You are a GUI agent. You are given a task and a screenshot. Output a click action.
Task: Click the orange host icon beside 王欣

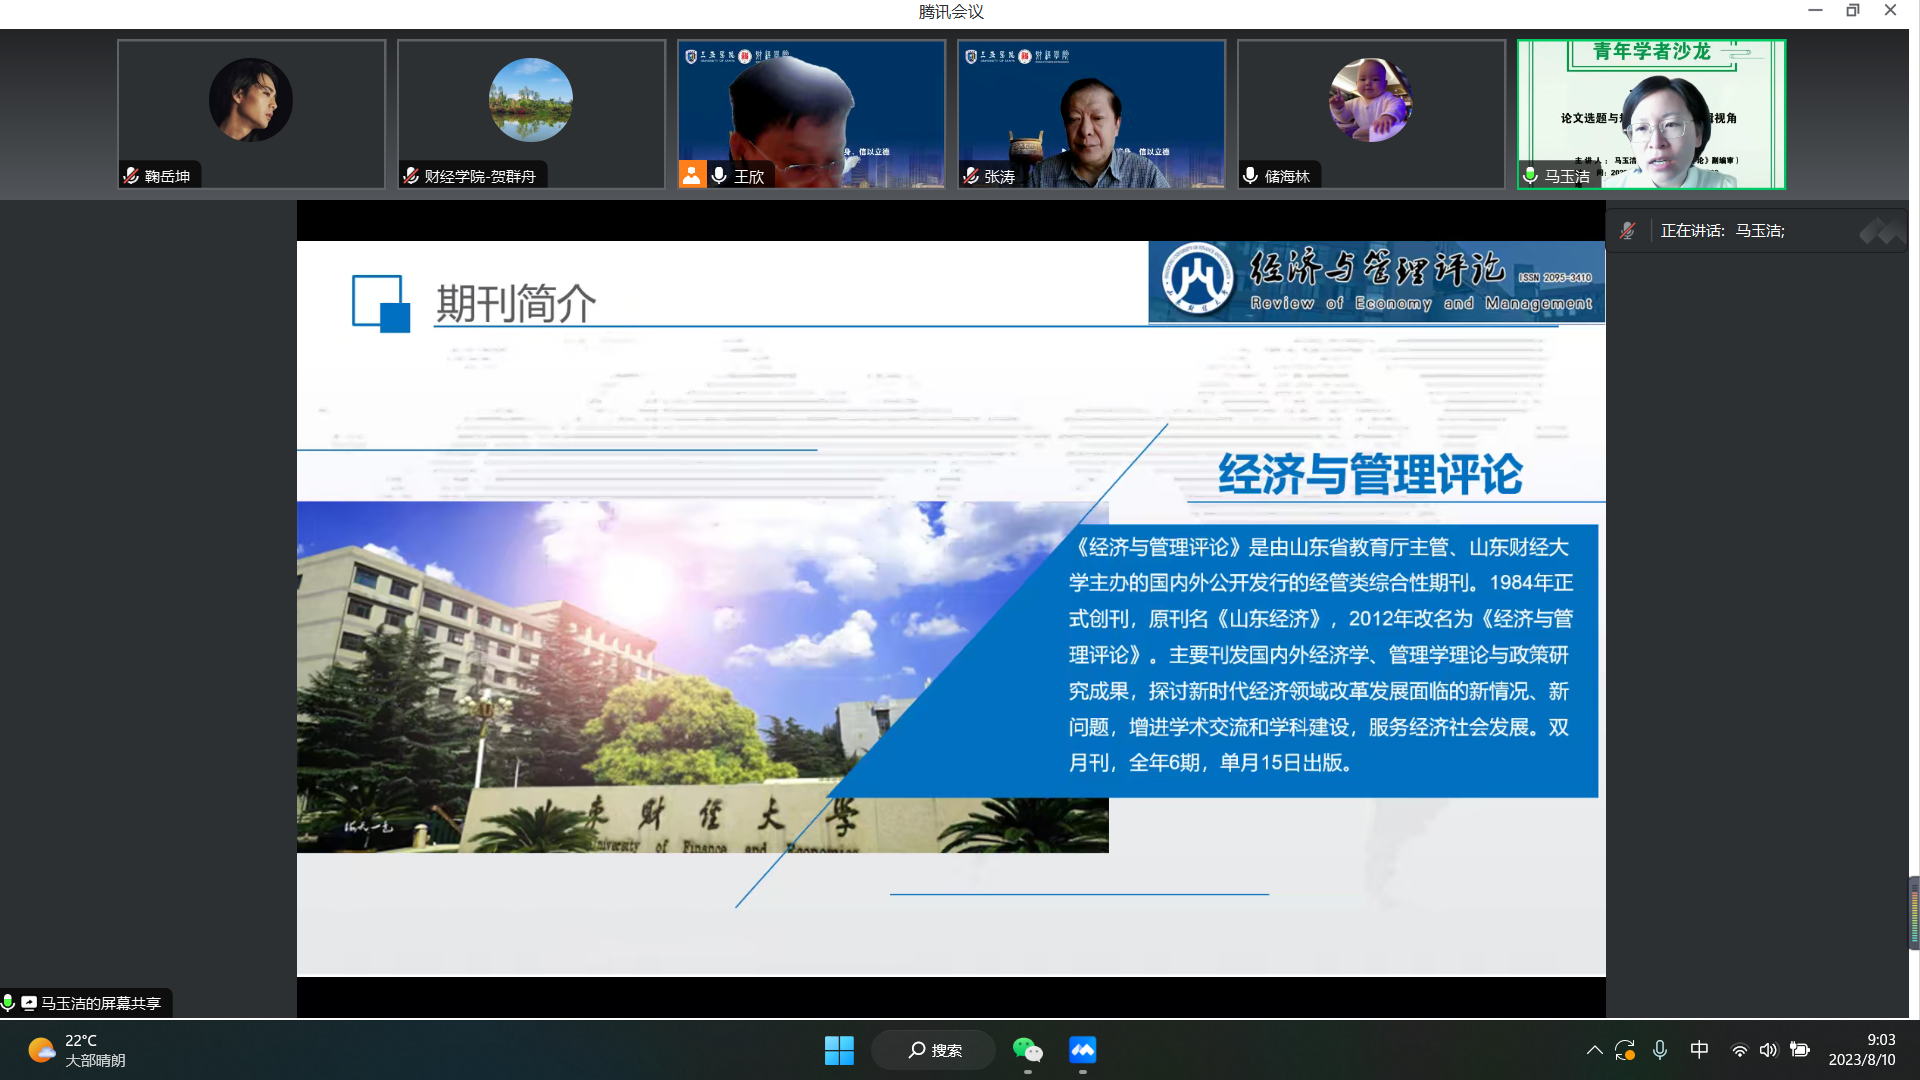tap(693, 175)
